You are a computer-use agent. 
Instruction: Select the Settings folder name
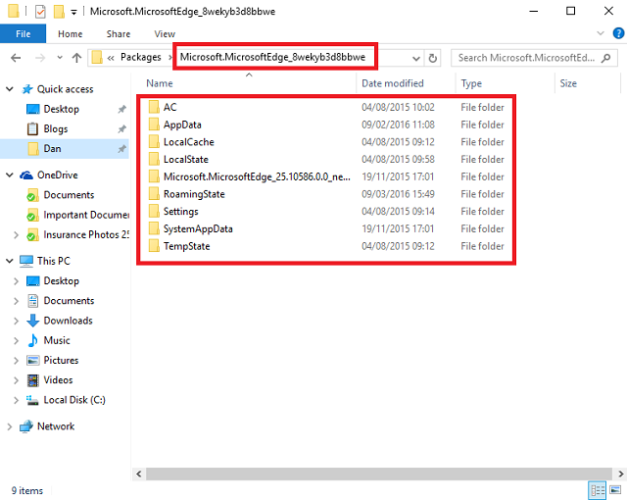coord(181,211)
